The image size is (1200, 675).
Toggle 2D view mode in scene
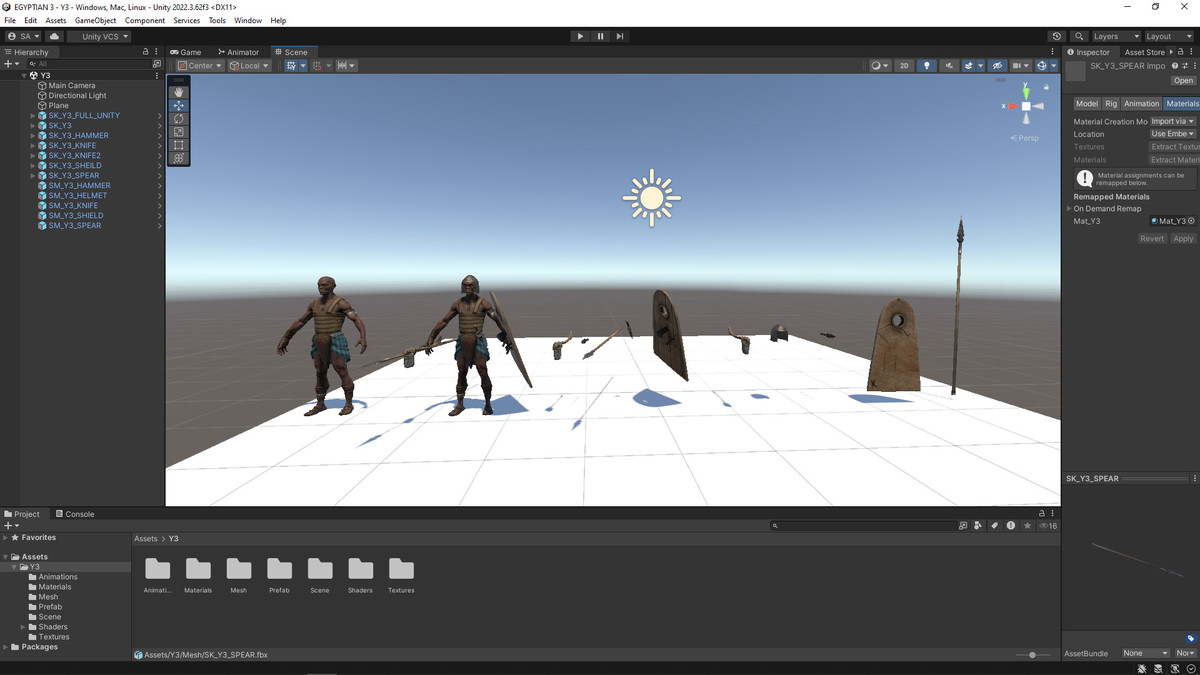pos(904,66)
